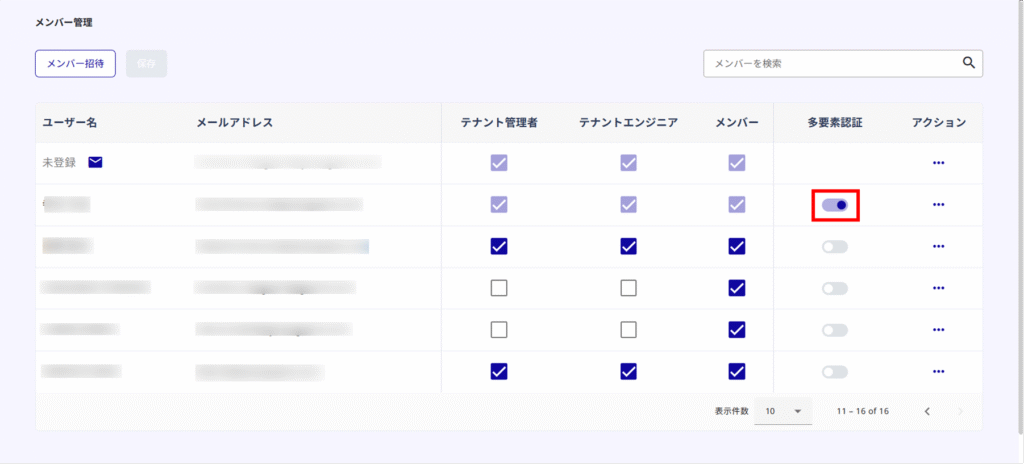The width and height of the screenshot is (1024, 464).
Task: Open the action menu for the red-highlighted toggle row
Action: click(x=938, y=205)
